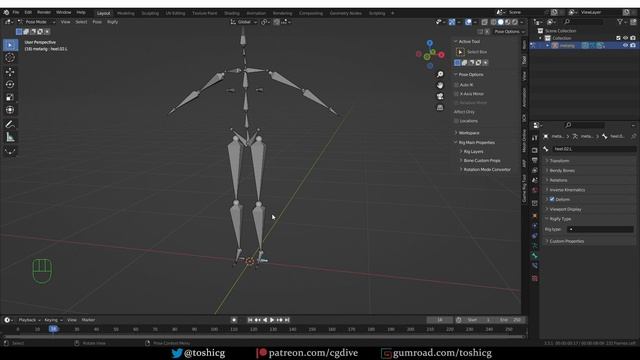This screenshot has width=640, height=360.
Task: Click the current frame marker on timeline
Action: (x=53, y=329)
